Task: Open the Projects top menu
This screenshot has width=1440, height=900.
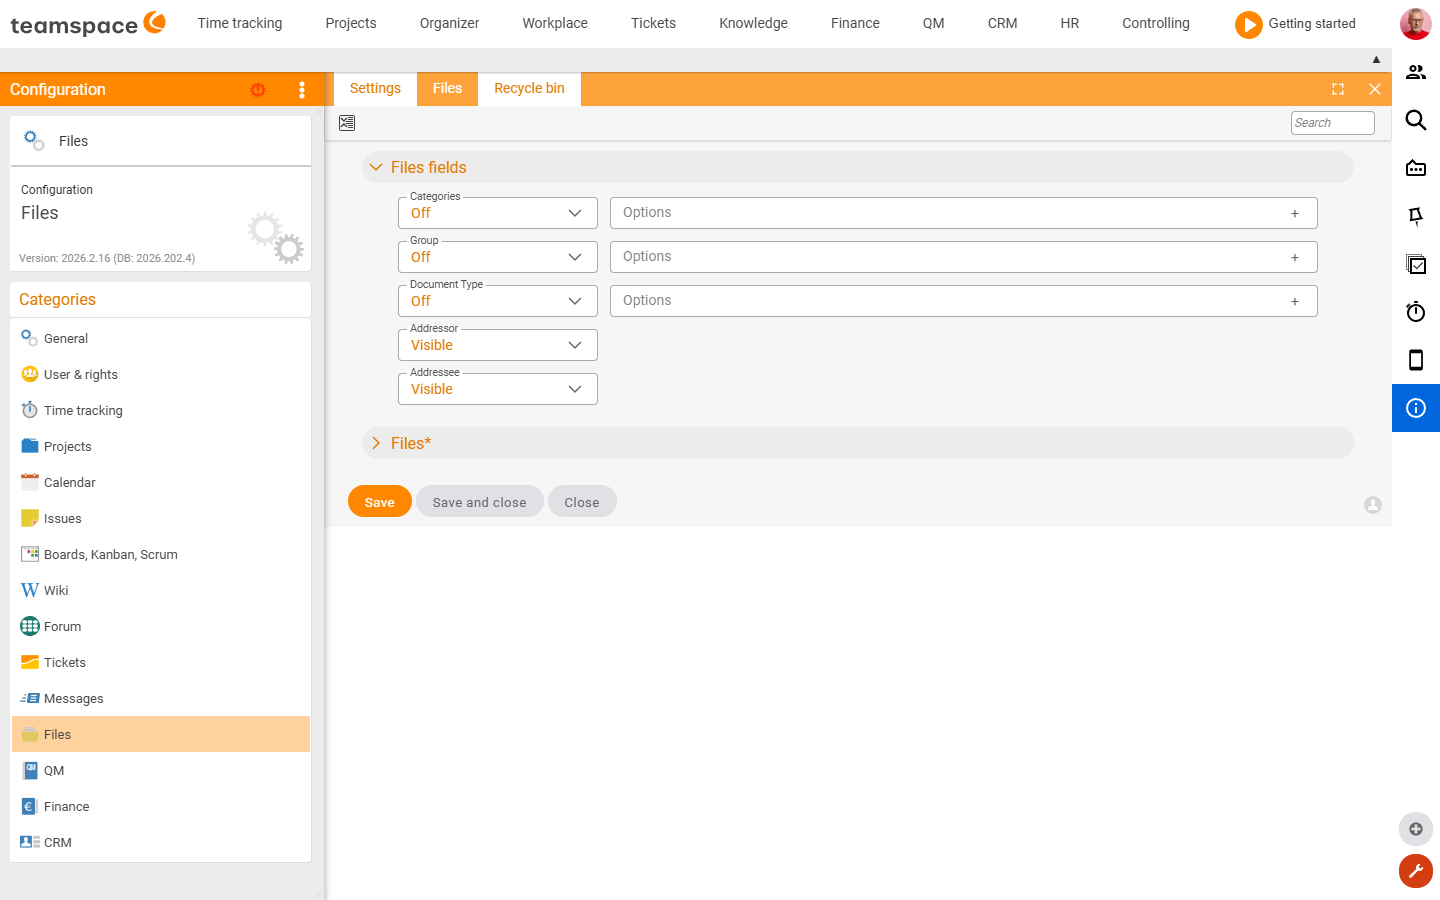Action: (351, 23)
